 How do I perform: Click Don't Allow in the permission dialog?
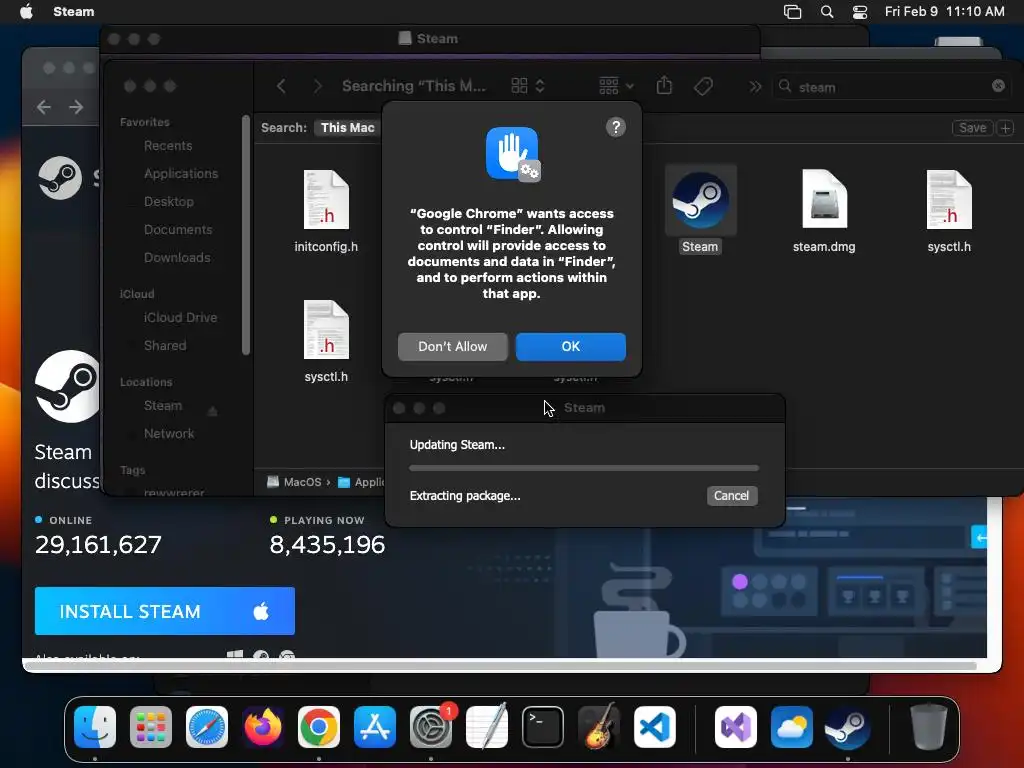click(452, 346)
